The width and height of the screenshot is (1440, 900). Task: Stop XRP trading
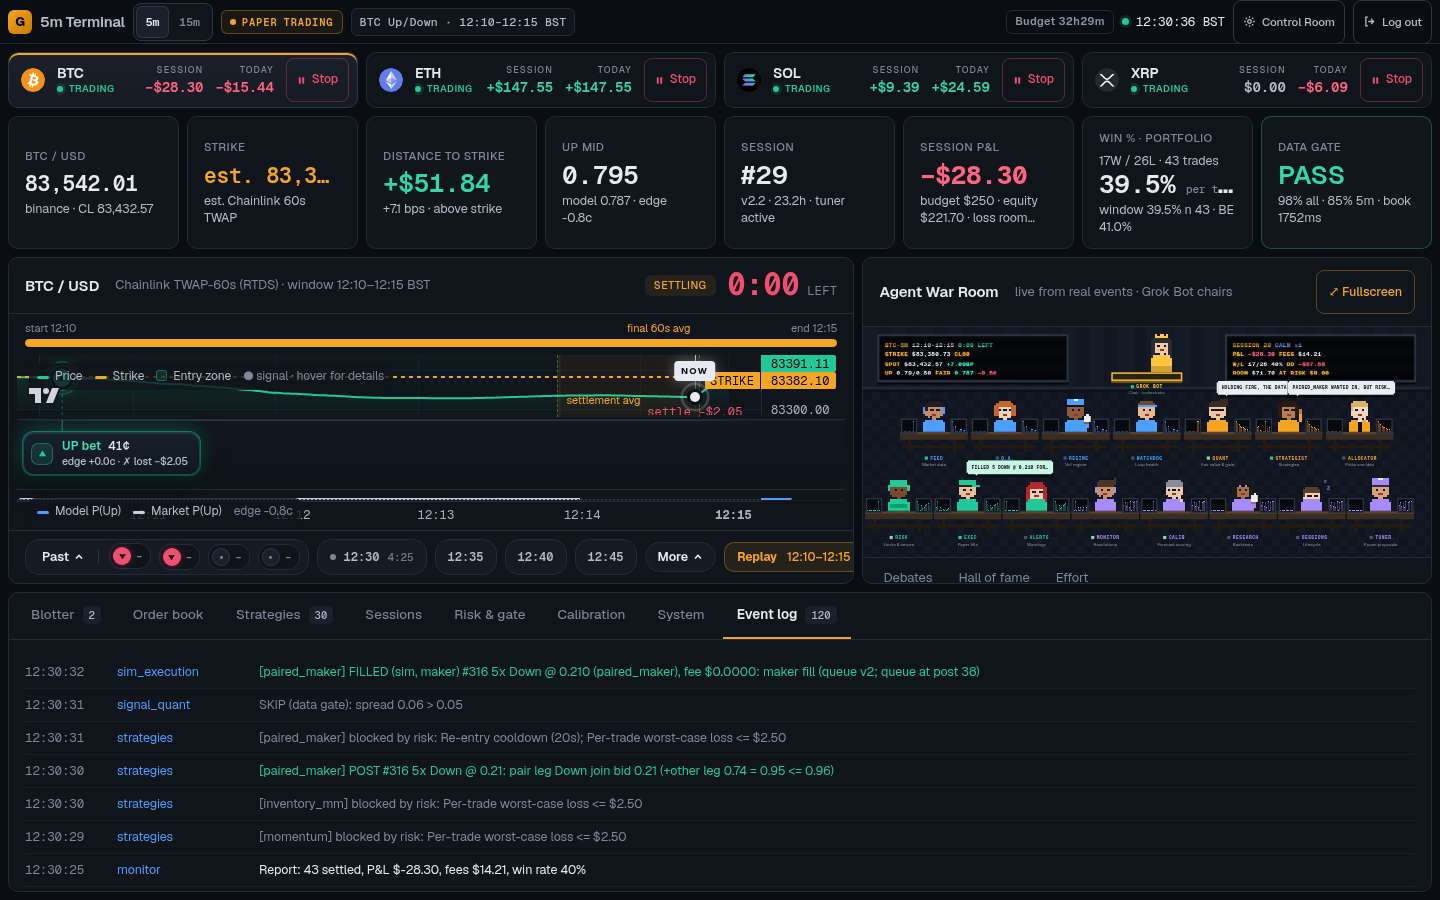(1392, 80)
